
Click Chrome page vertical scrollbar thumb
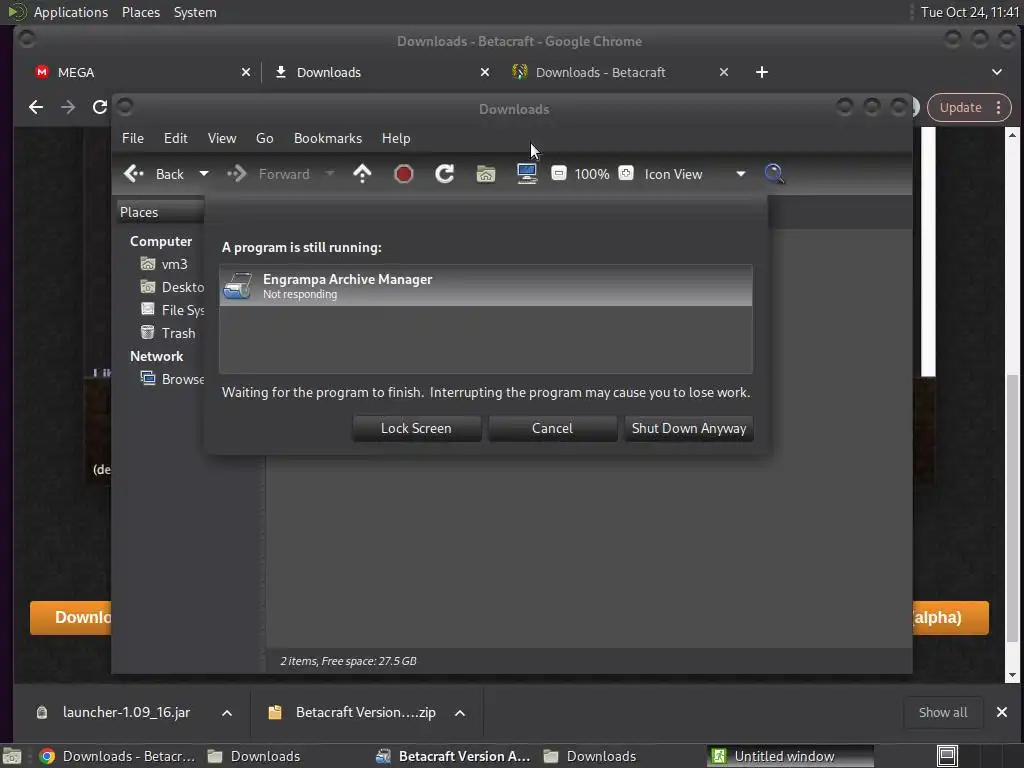[1012, 509]
